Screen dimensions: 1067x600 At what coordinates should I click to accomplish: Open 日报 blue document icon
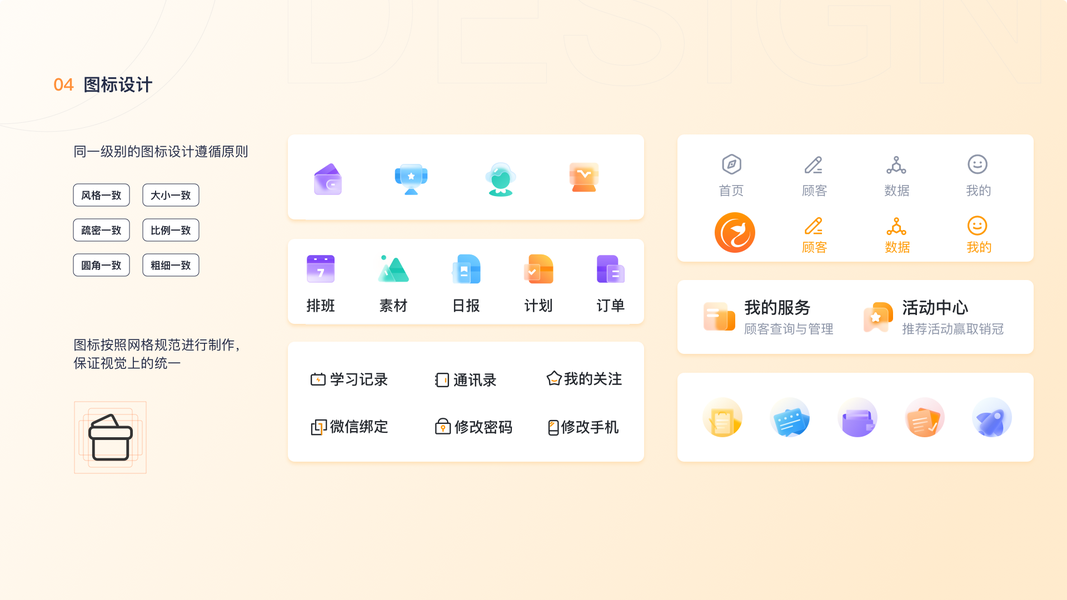(x=466, y=269)
